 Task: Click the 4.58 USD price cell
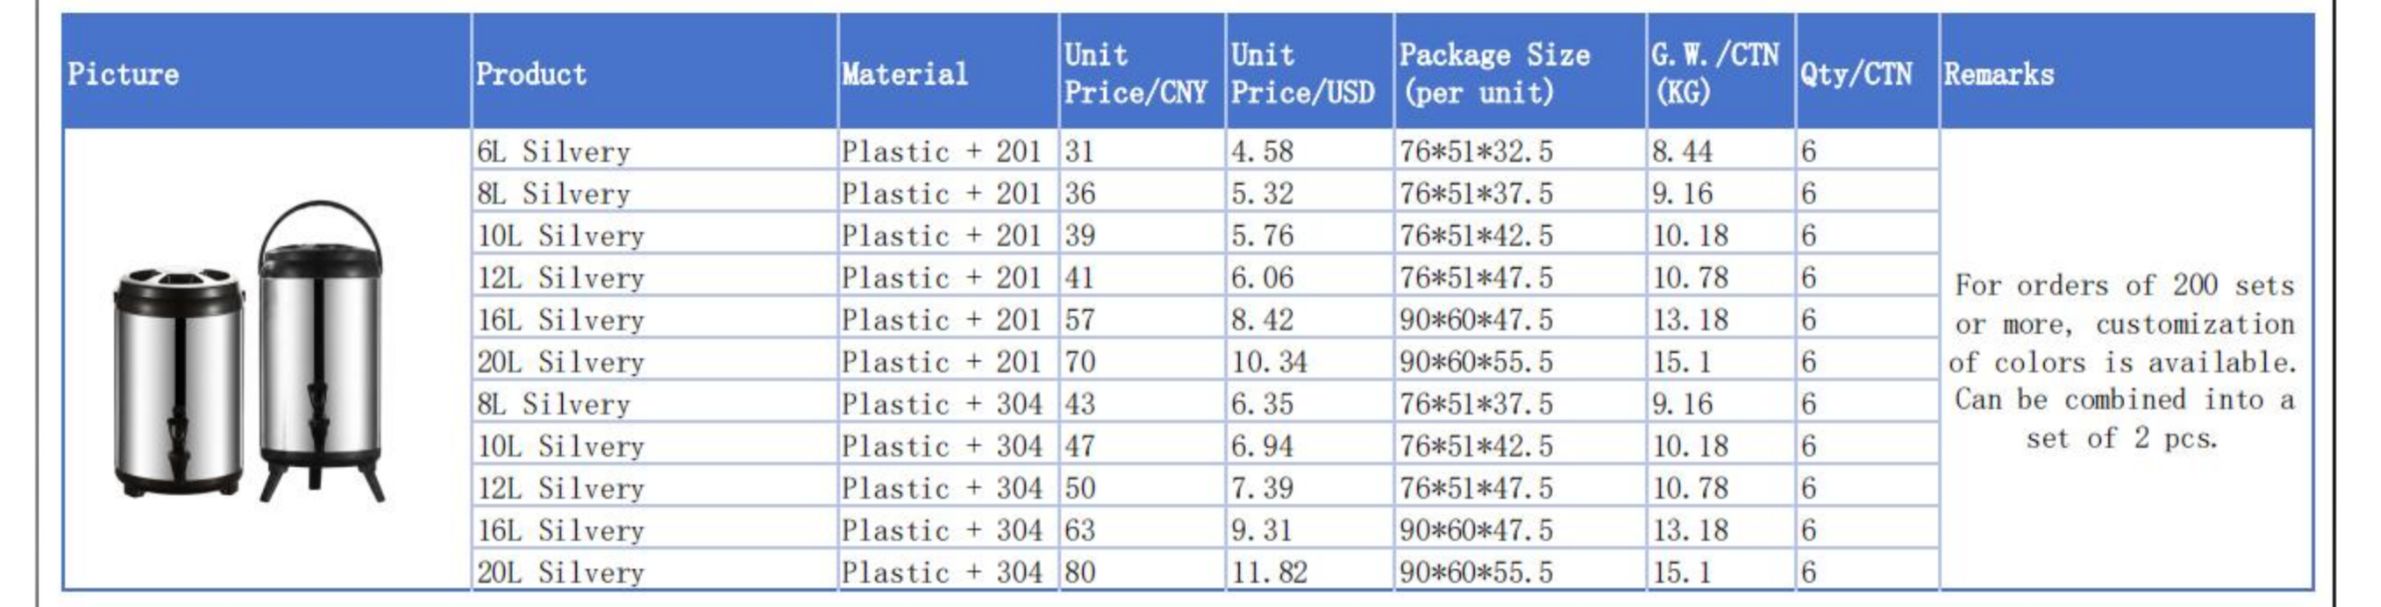click(1309, 150)
